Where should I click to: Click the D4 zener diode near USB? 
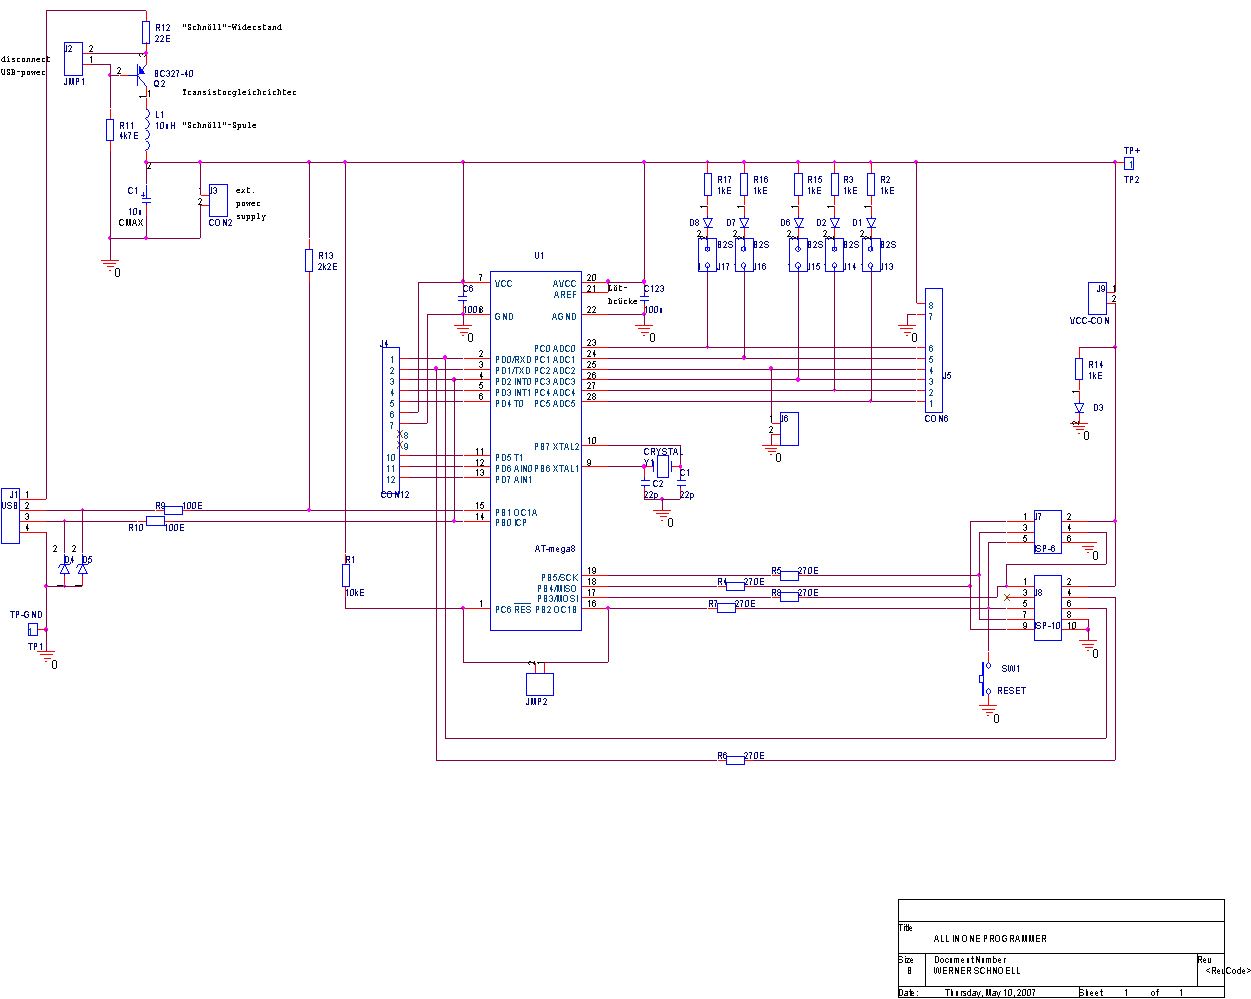[x=66, y=565]
